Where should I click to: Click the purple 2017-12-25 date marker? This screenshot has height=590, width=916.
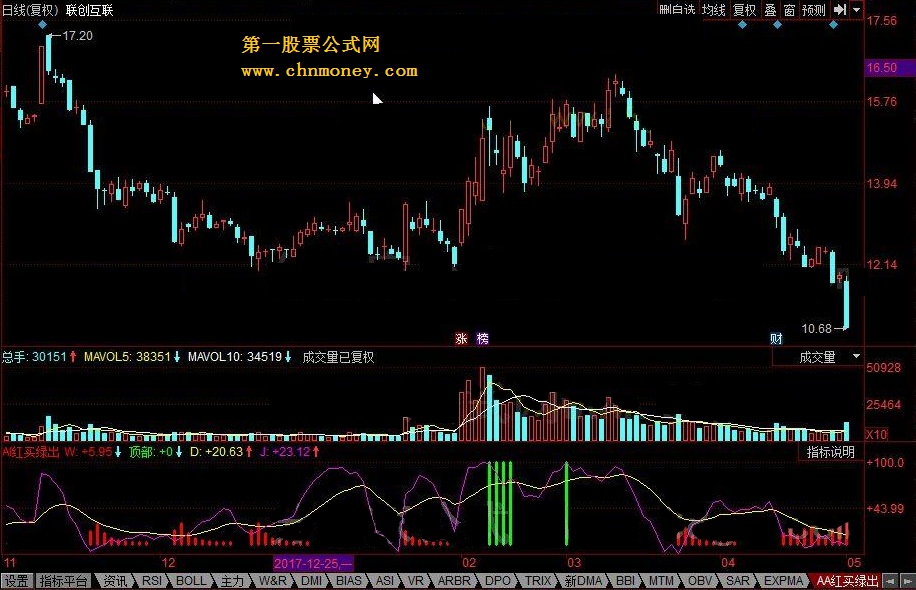pos(313,563)
